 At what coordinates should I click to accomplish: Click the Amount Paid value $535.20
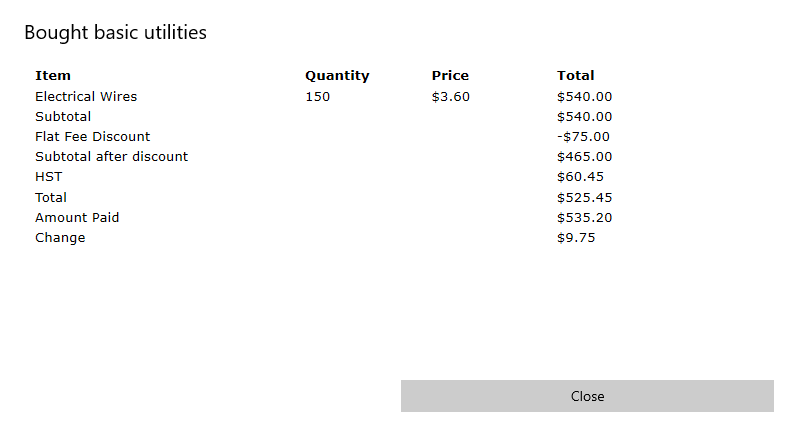[x=584, y=218]
